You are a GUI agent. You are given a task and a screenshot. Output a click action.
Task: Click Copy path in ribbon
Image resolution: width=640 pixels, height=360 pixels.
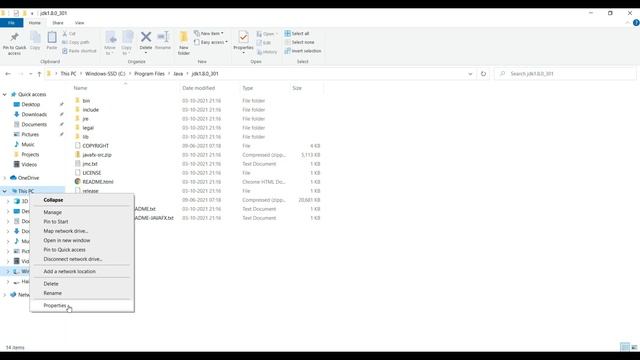click(x=76, y=42)
